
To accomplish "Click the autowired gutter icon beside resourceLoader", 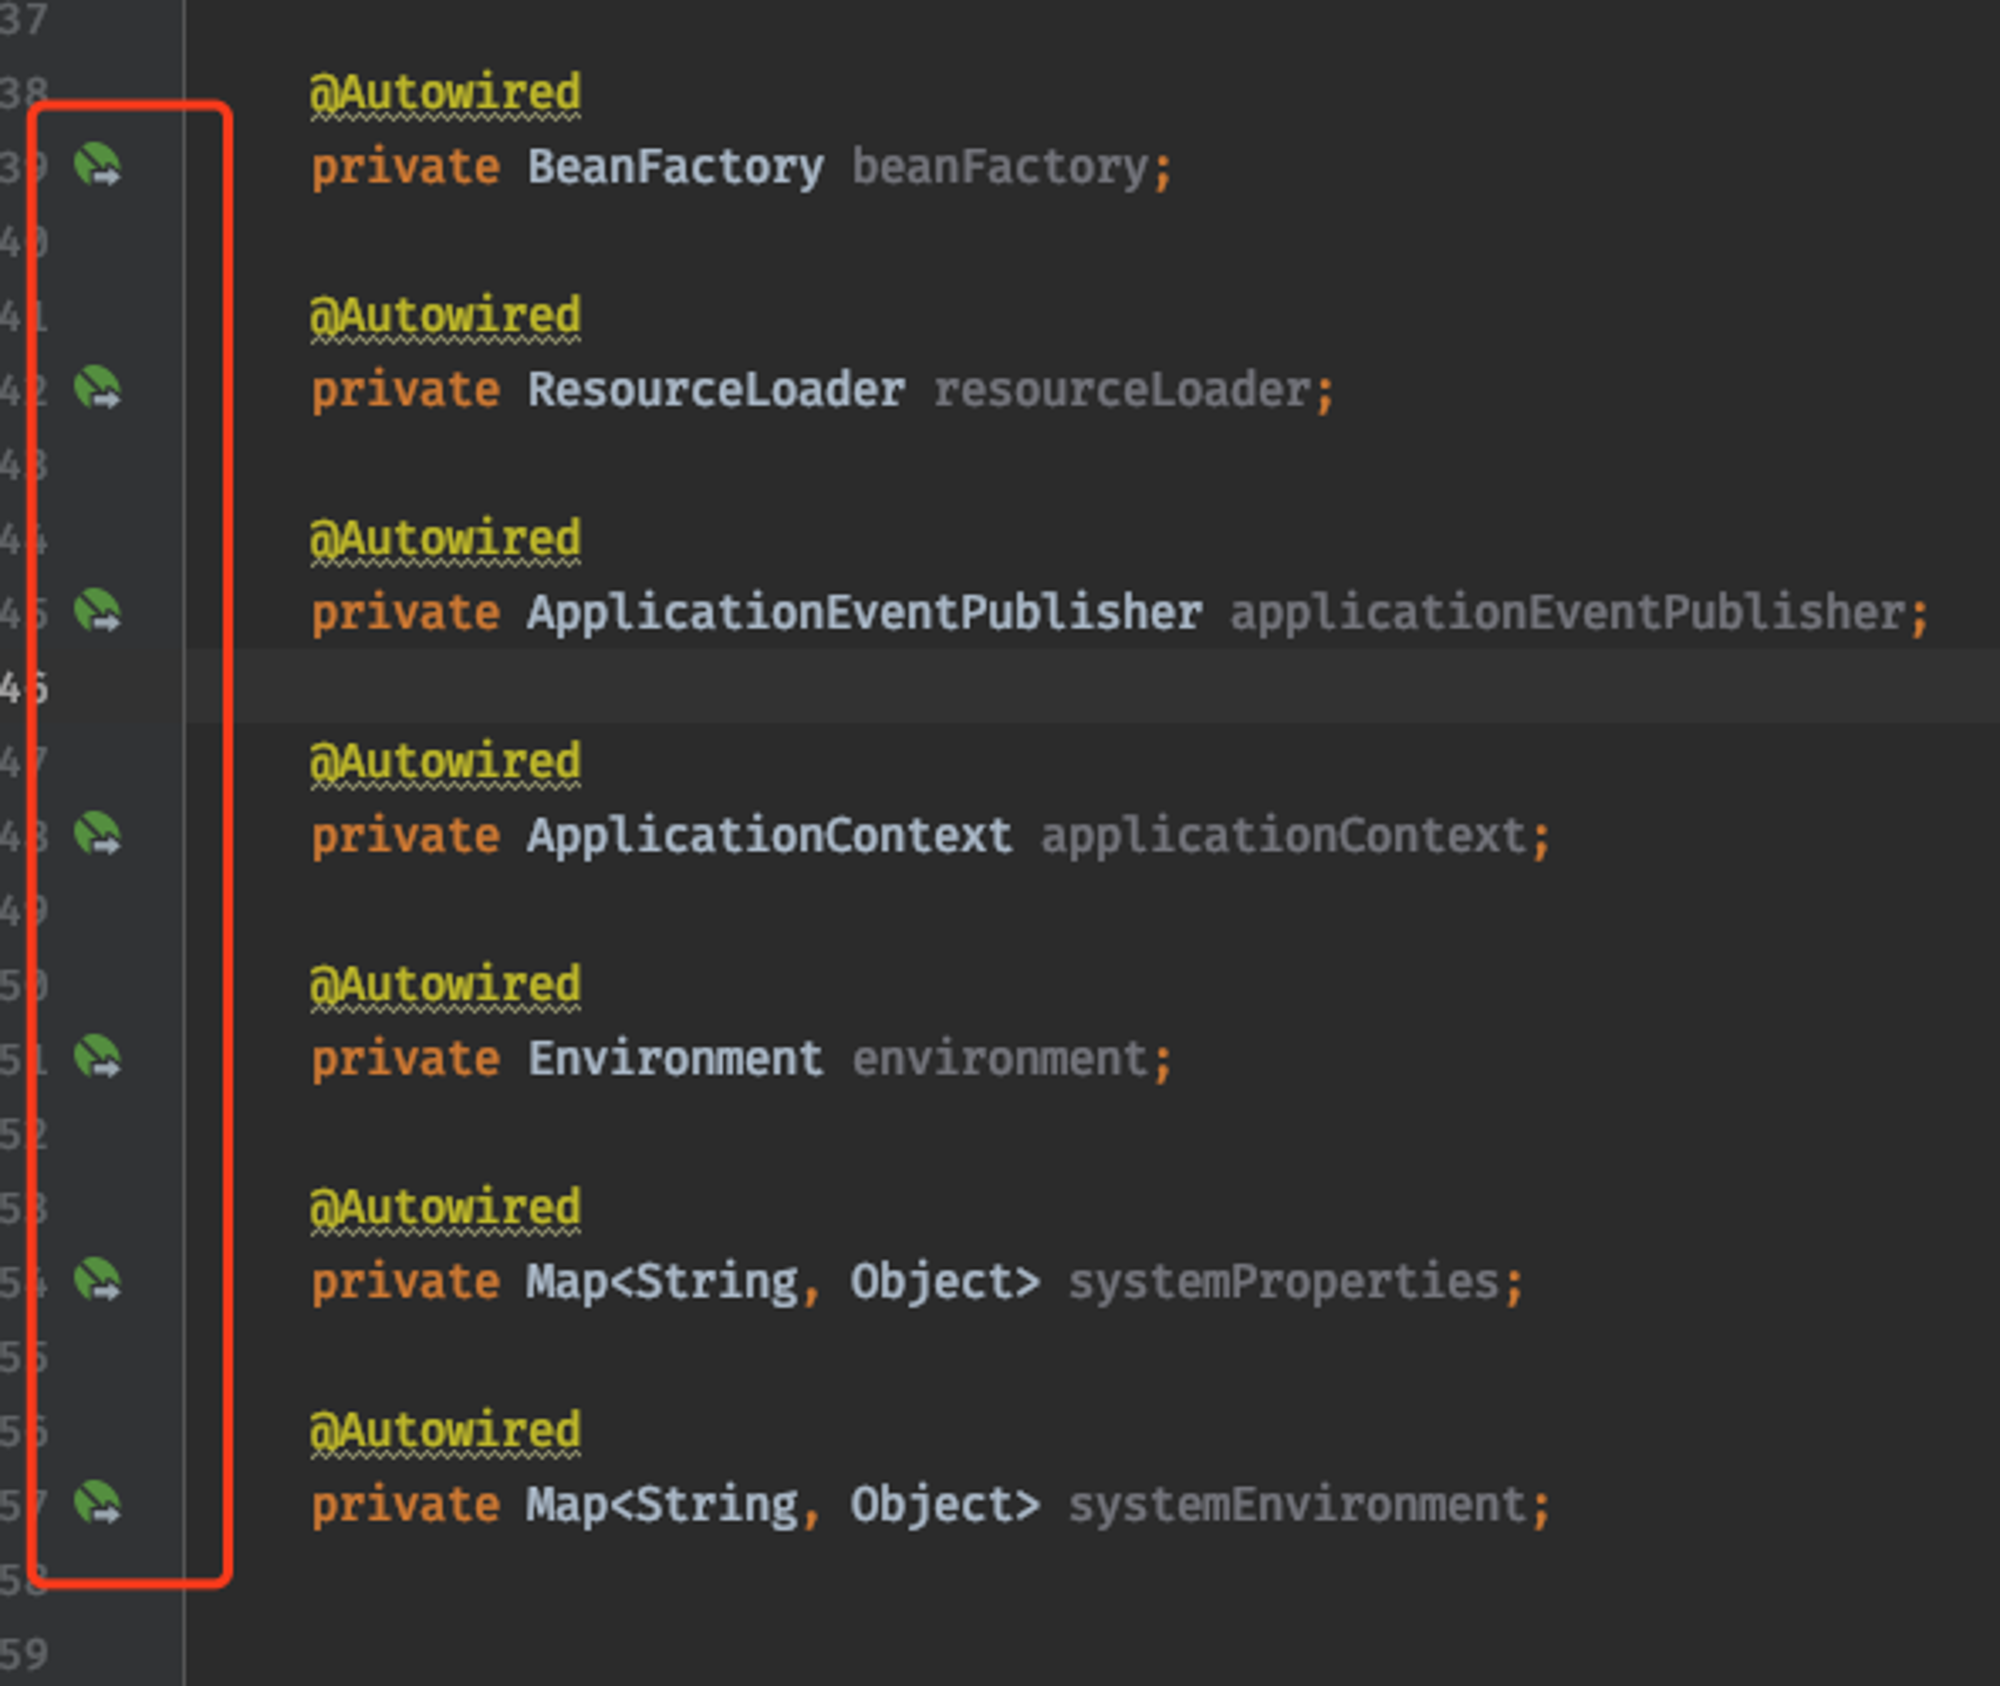I will tap(97, 388).
